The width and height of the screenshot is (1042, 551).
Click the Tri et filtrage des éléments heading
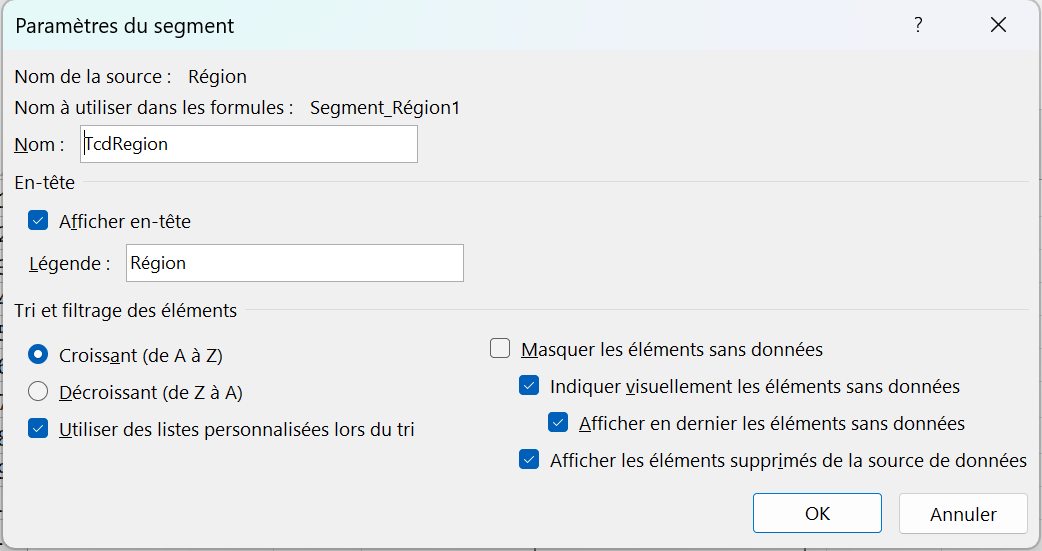pos(126,310)
